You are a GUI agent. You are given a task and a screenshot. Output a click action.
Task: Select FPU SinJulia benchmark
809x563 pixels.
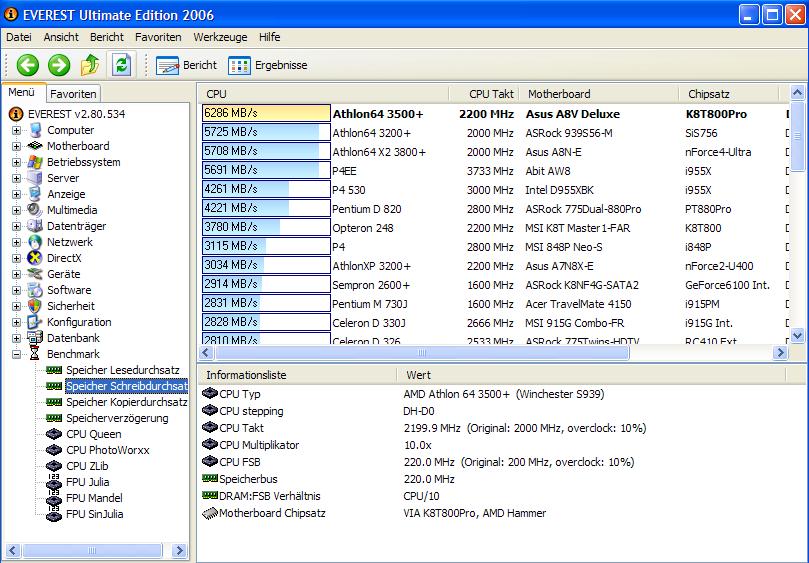tap(94, 514)
